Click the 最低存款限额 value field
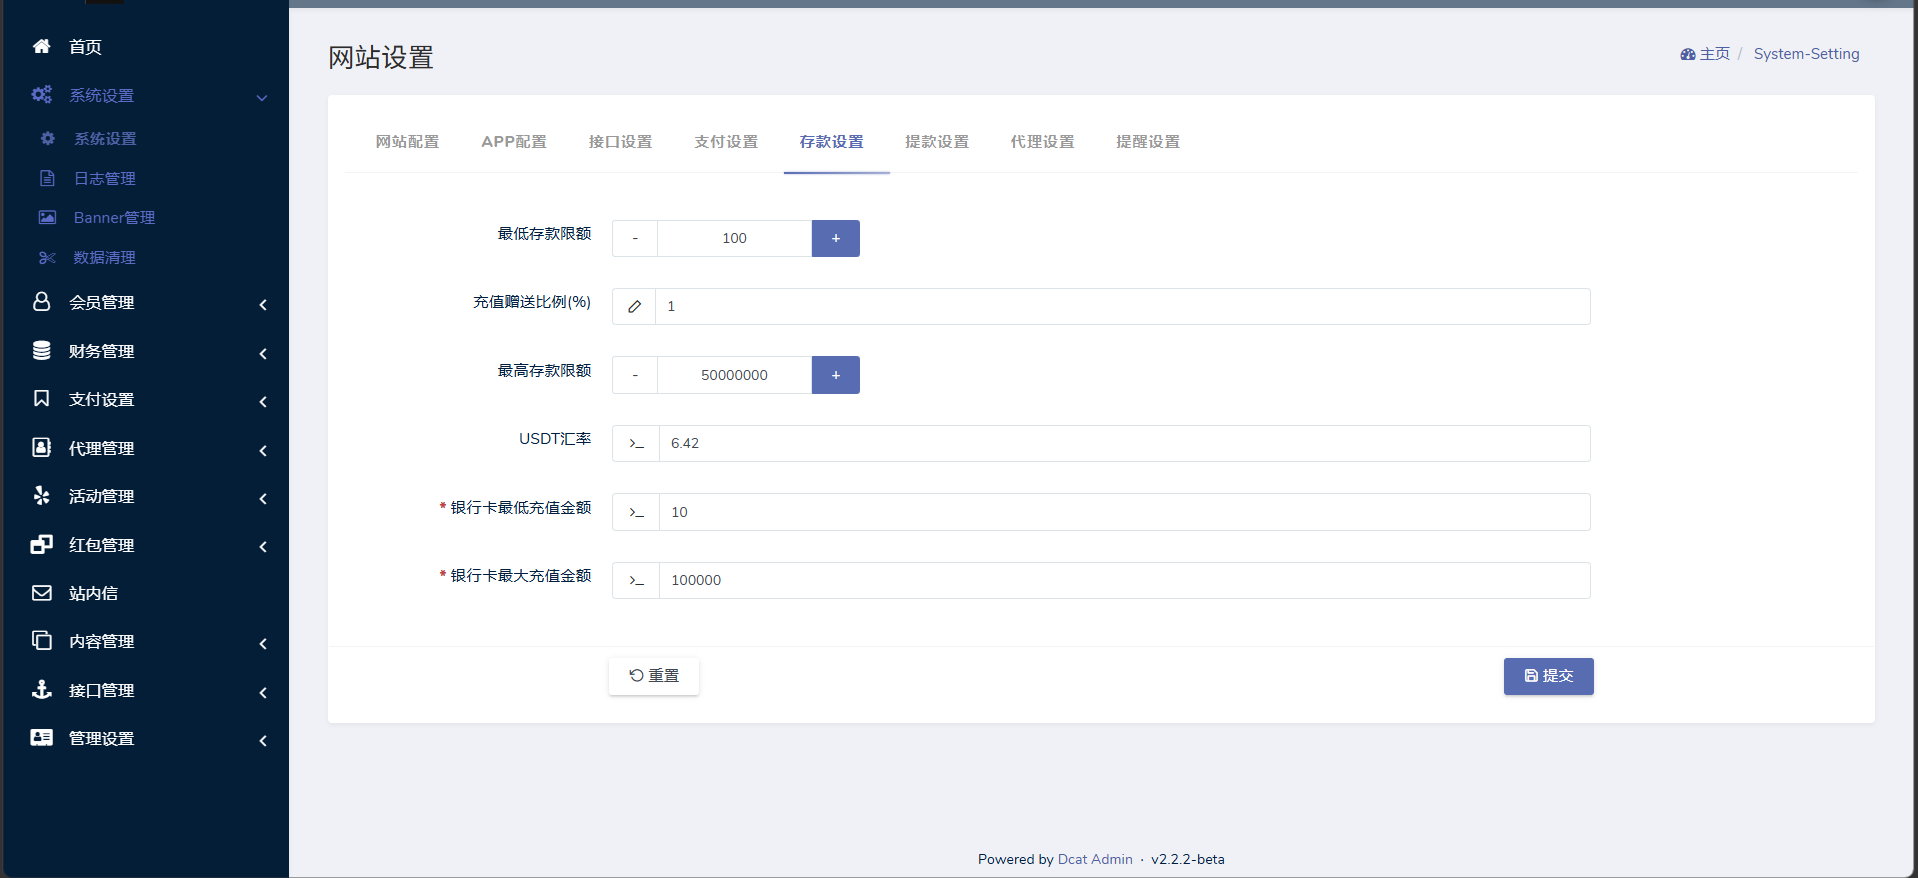1918x878 pixels. [734, 238]
